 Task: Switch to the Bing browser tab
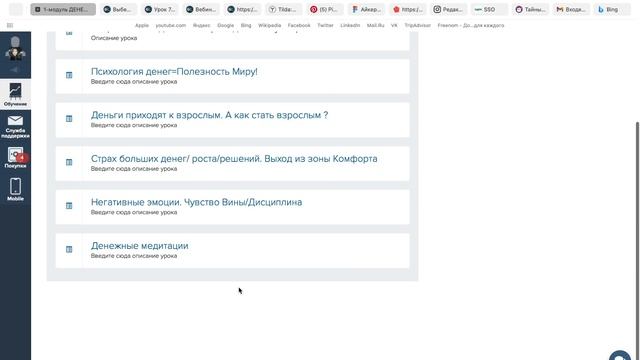click(x=611, y=9)
